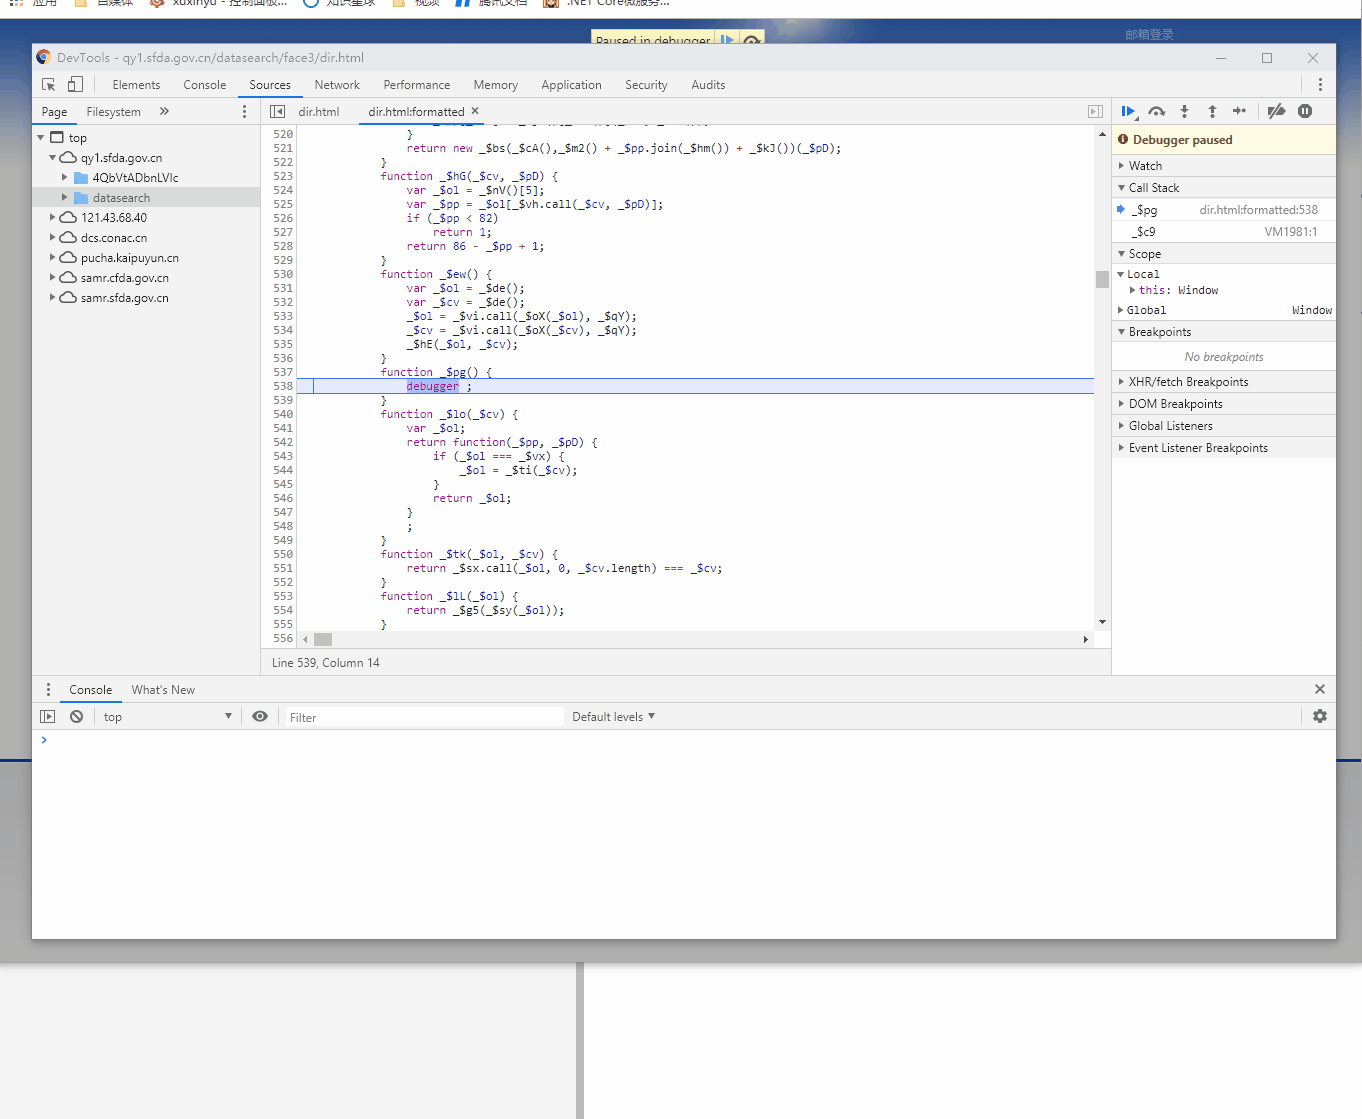1362x1119 pixels.
Task: Open the Elements panel tab
Action: 136,85
